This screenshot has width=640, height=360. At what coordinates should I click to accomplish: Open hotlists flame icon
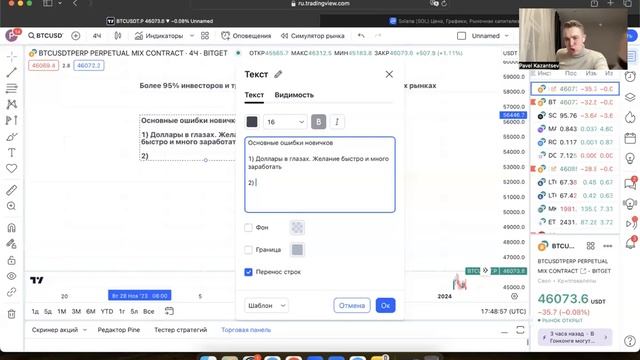coord(630,118)
